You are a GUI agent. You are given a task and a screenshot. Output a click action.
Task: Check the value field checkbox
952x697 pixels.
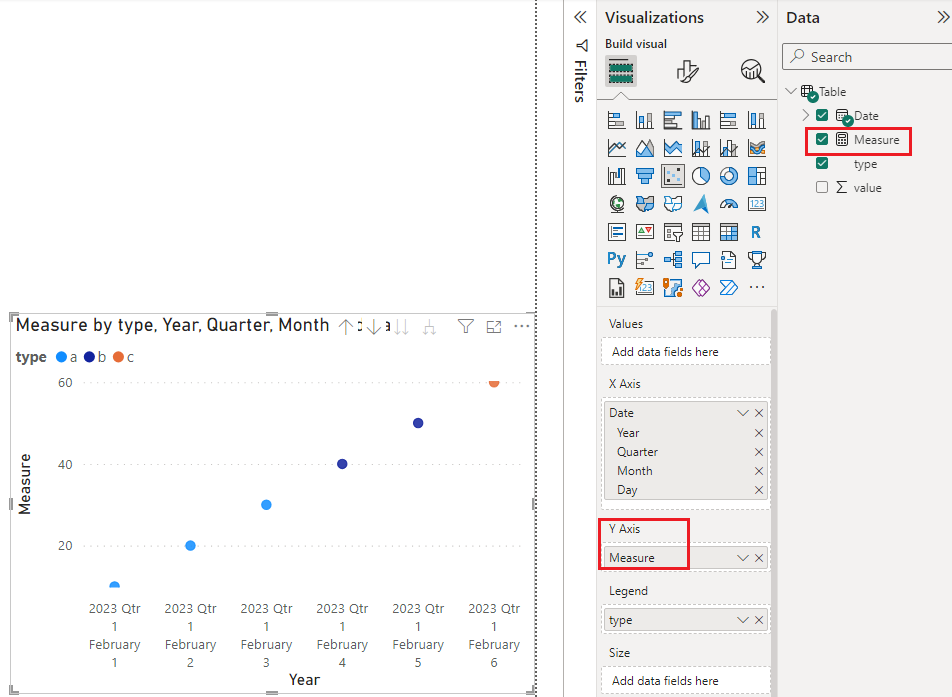click(822, 187)
